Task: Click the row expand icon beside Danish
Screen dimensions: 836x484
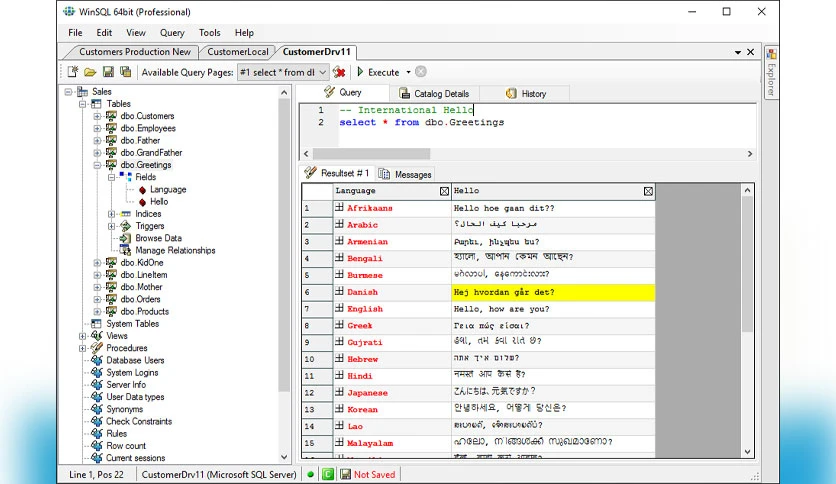Action: click(339, 291)
